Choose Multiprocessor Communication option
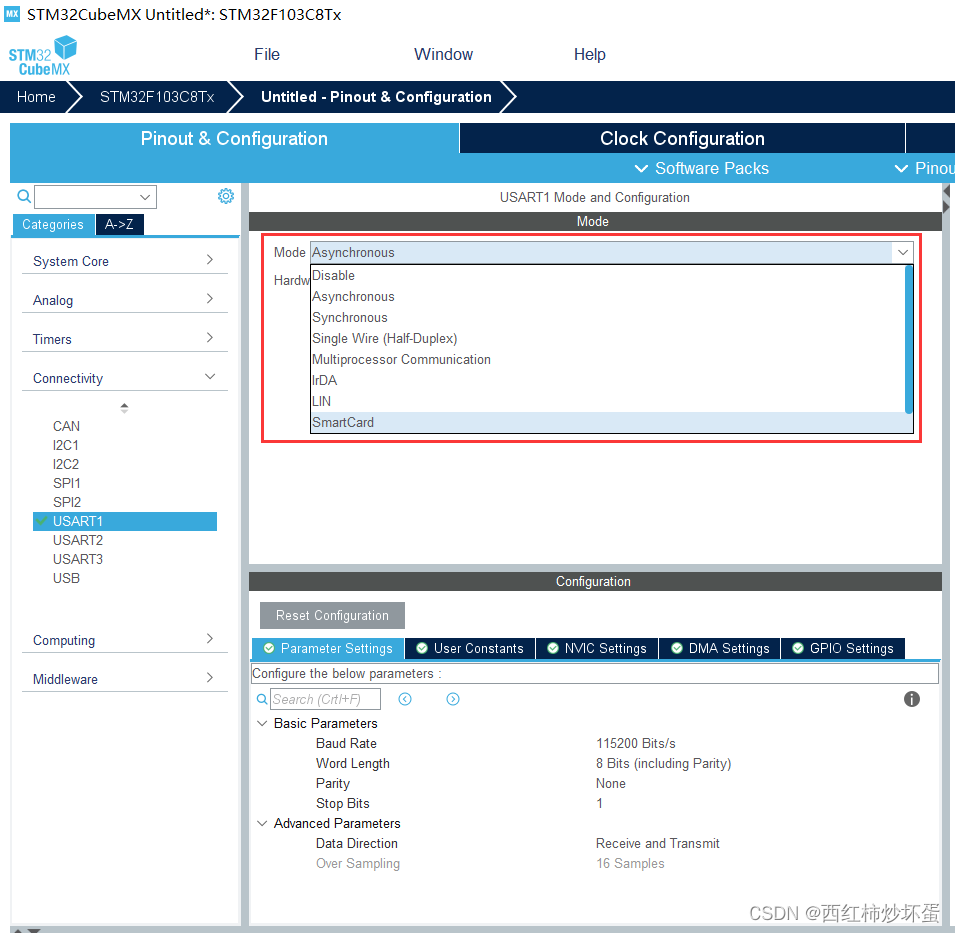 click(608, 359)
